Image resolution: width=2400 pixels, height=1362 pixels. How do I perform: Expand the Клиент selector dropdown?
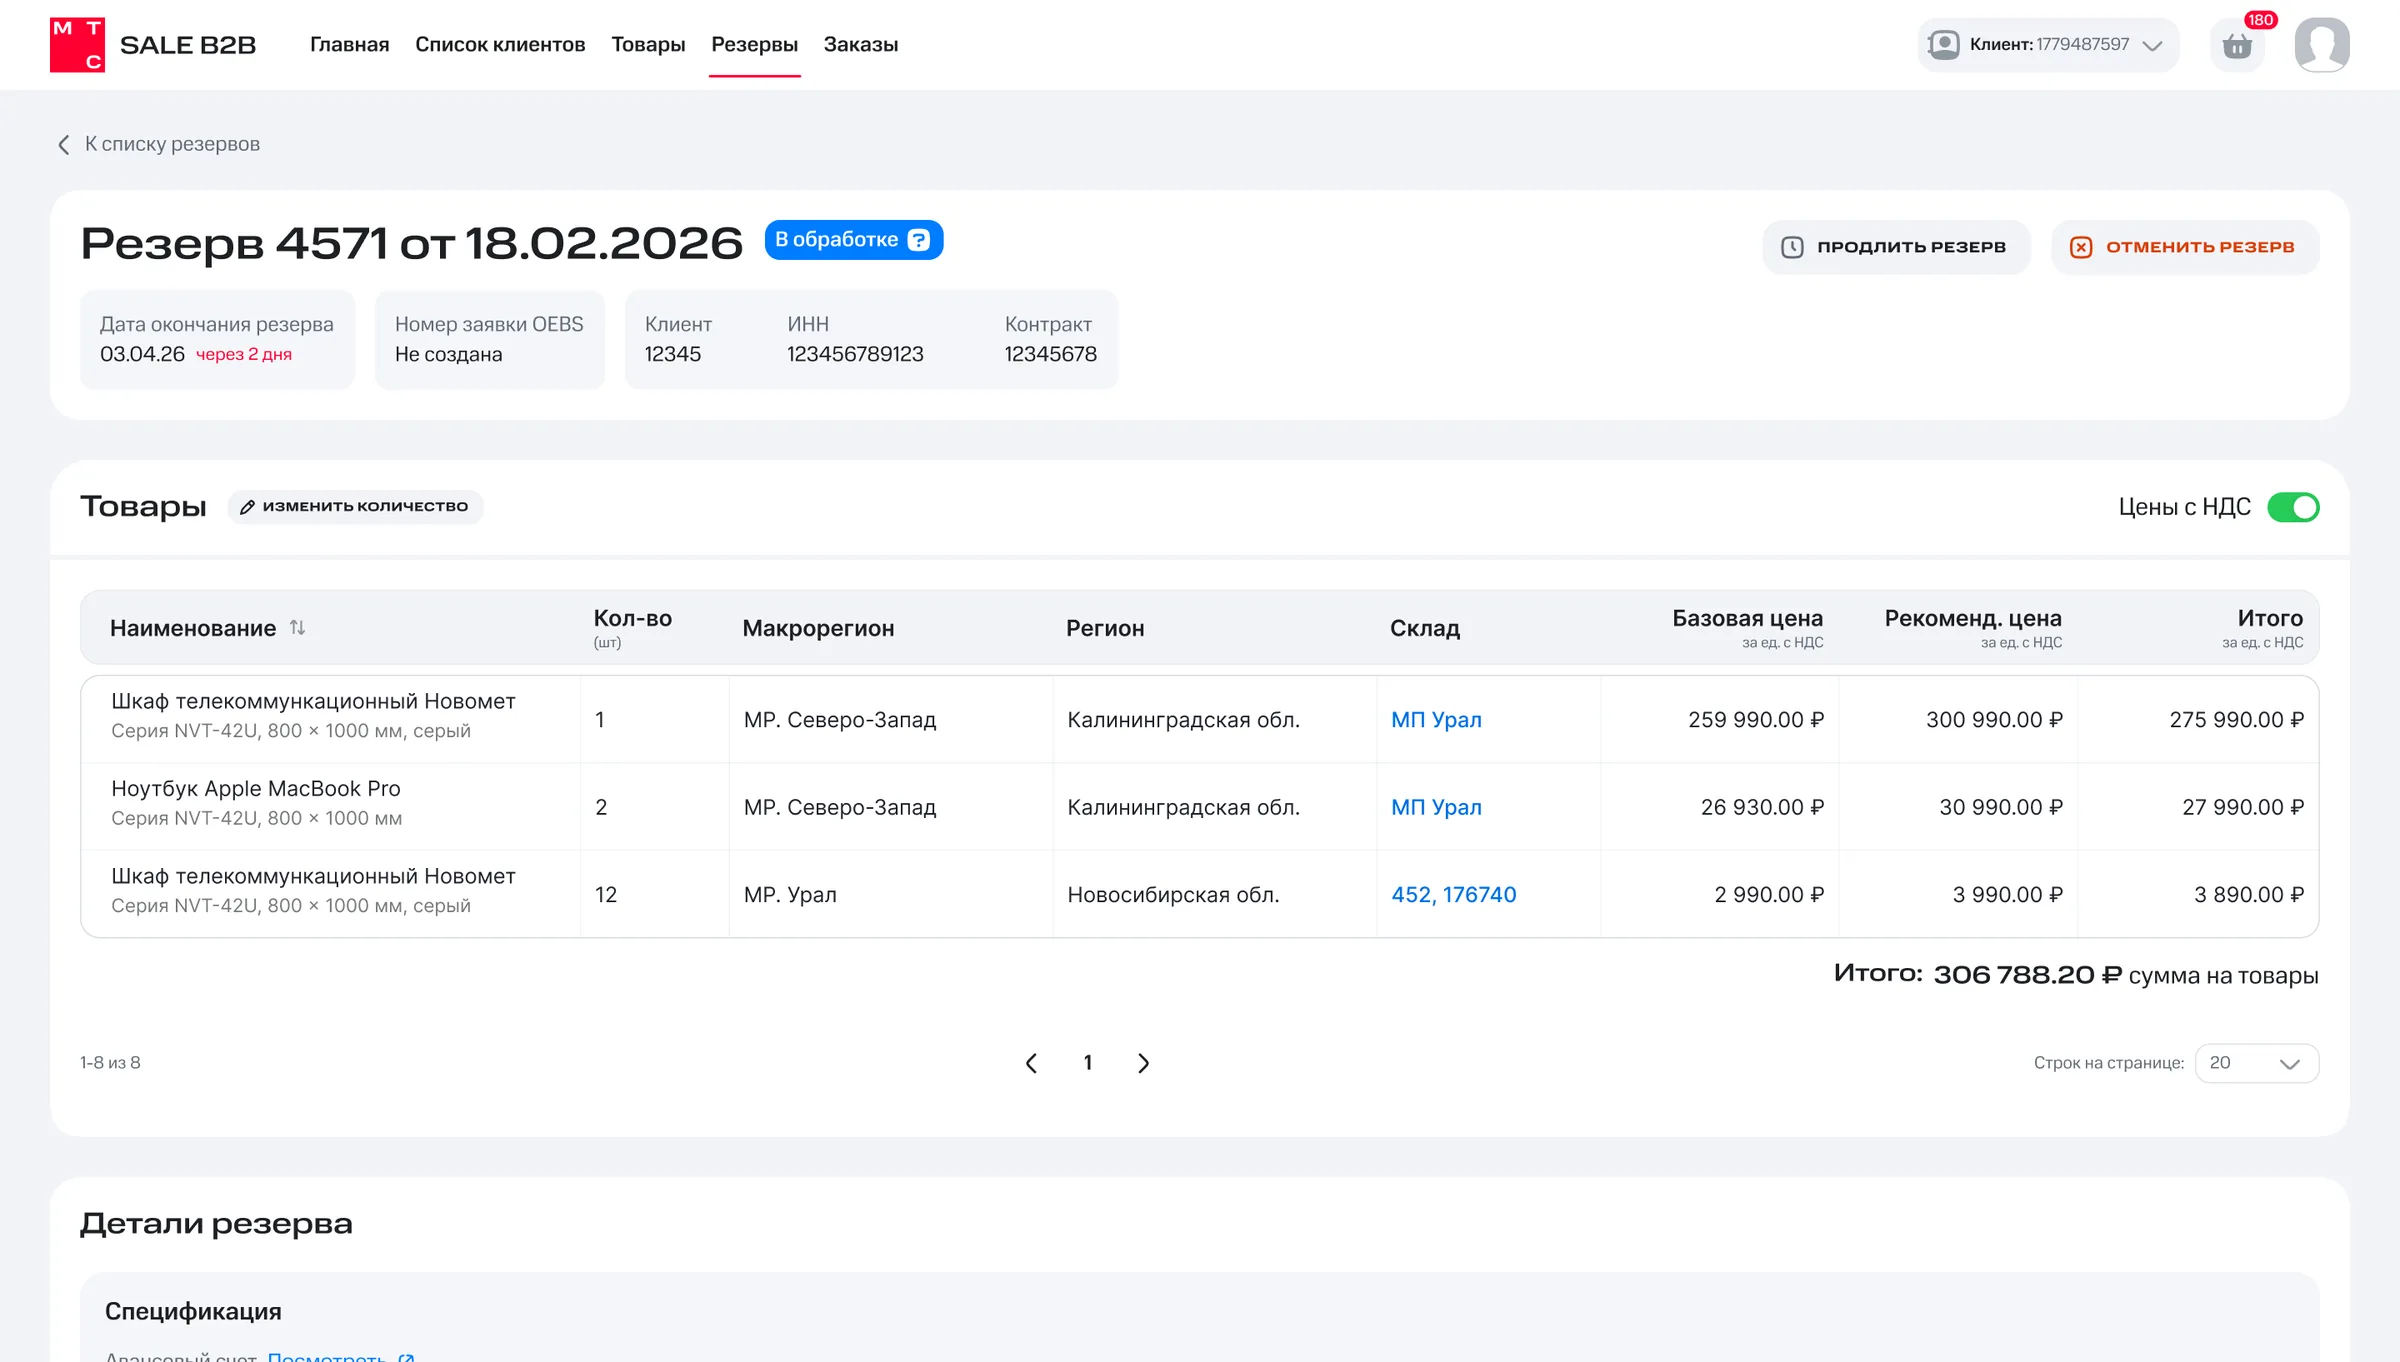point(2049,45)
